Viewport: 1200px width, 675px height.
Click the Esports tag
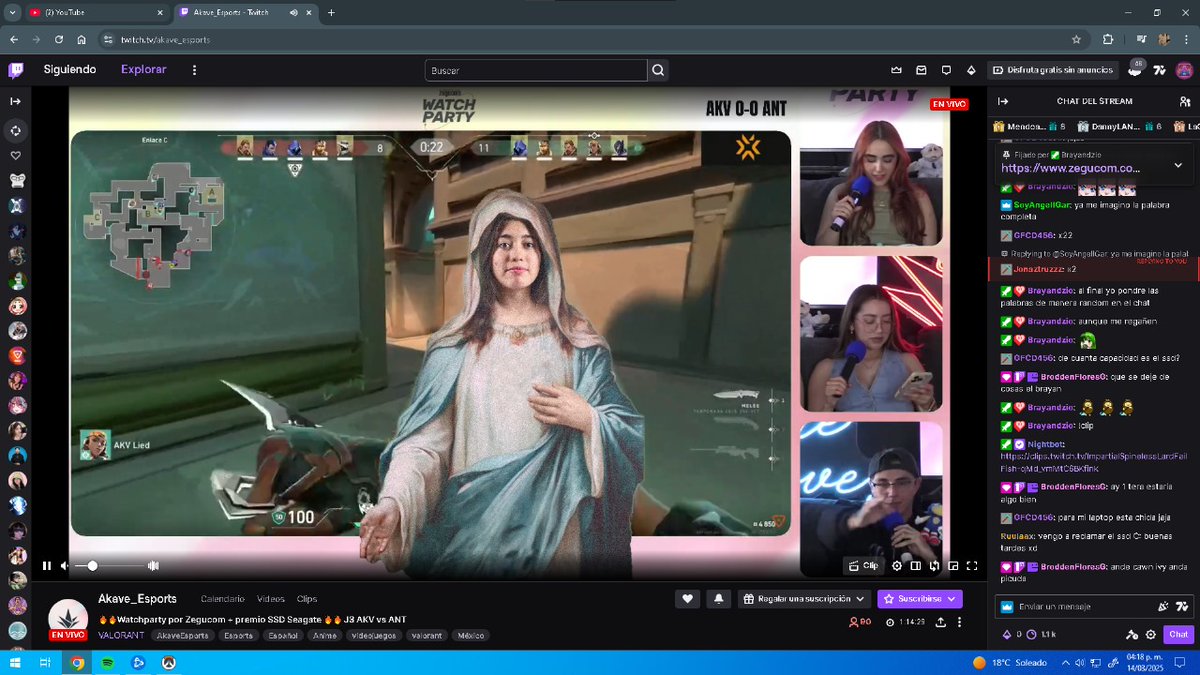pos(238,635)
